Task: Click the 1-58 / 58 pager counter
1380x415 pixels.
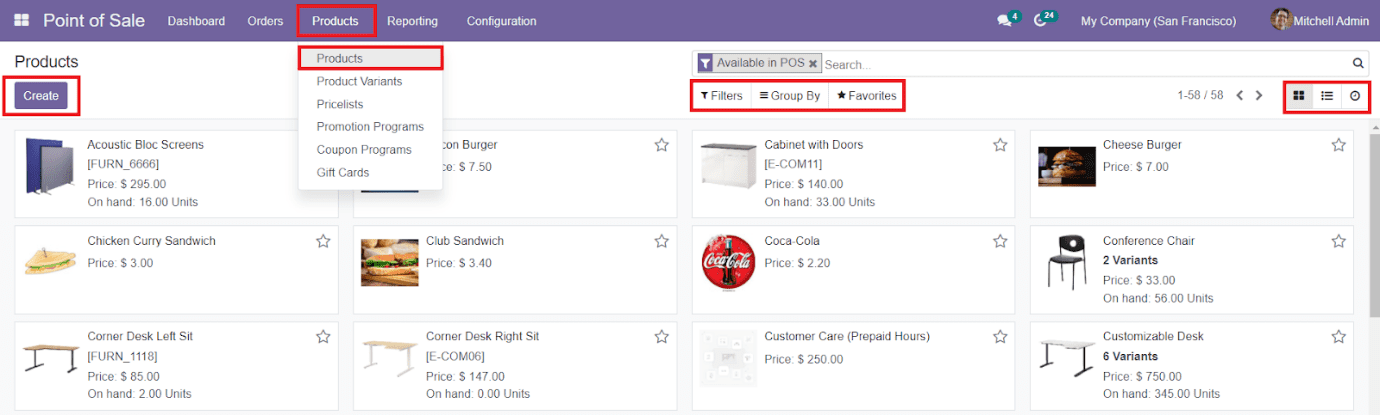Action: click(1200, 96)
